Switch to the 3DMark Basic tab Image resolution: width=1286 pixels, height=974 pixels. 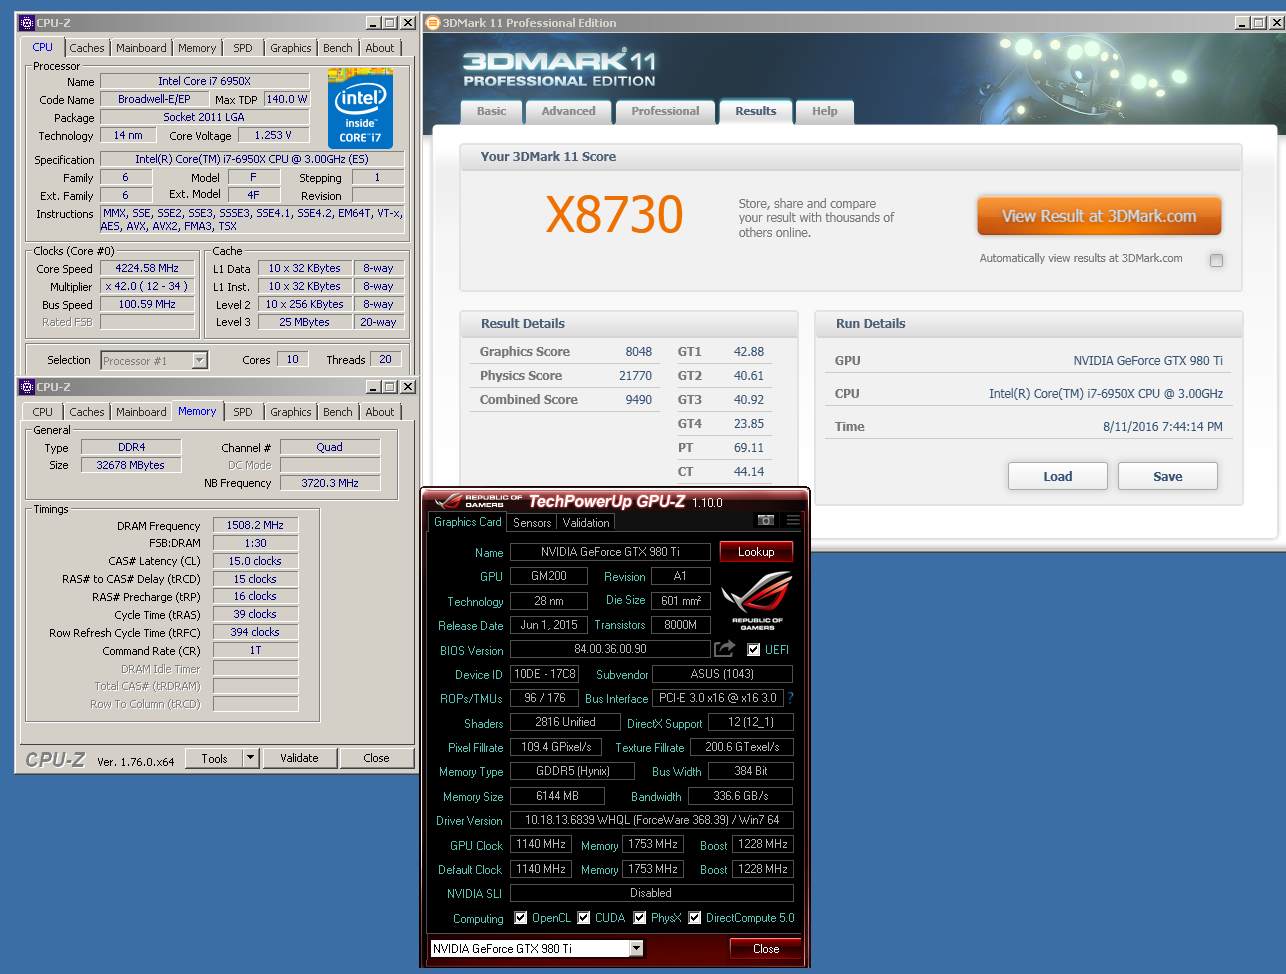click(491, 111)
